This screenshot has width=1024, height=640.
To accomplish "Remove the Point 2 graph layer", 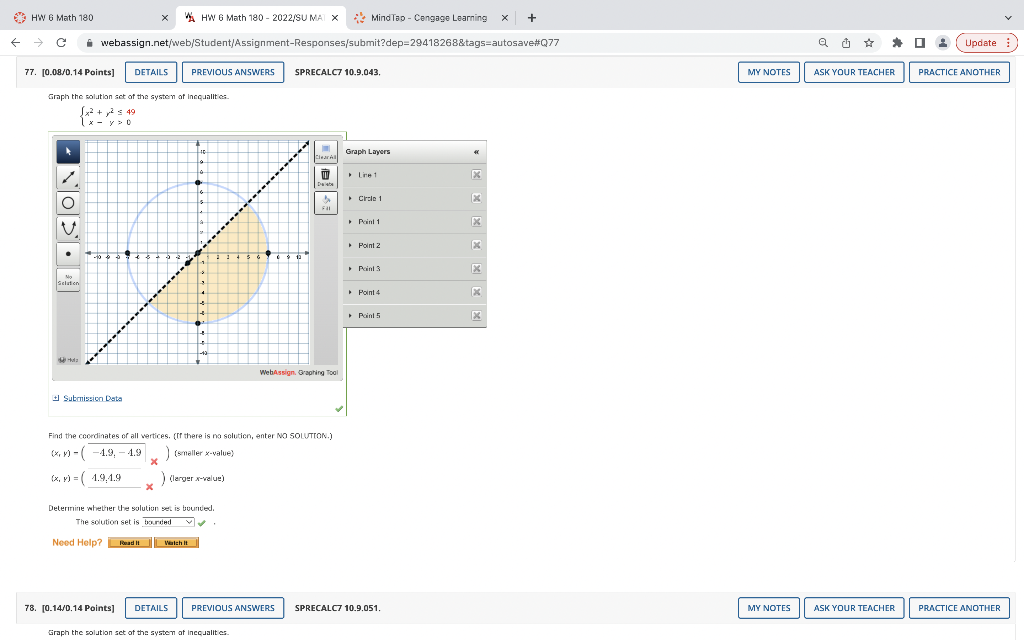I will pyautogui.click(x=477, y=245).
